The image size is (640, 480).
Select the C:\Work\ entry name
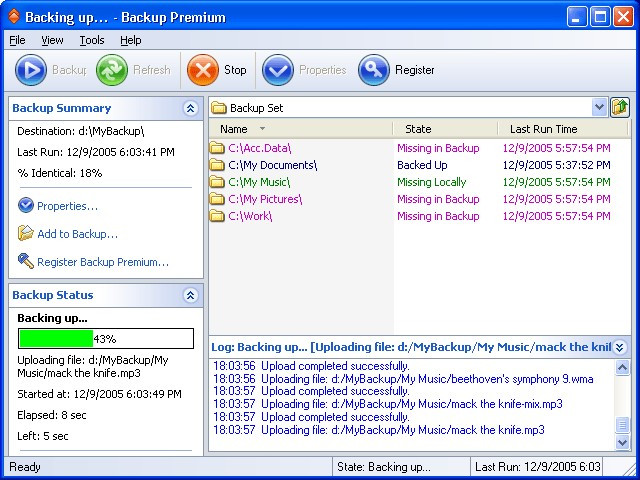pos(250,216)
